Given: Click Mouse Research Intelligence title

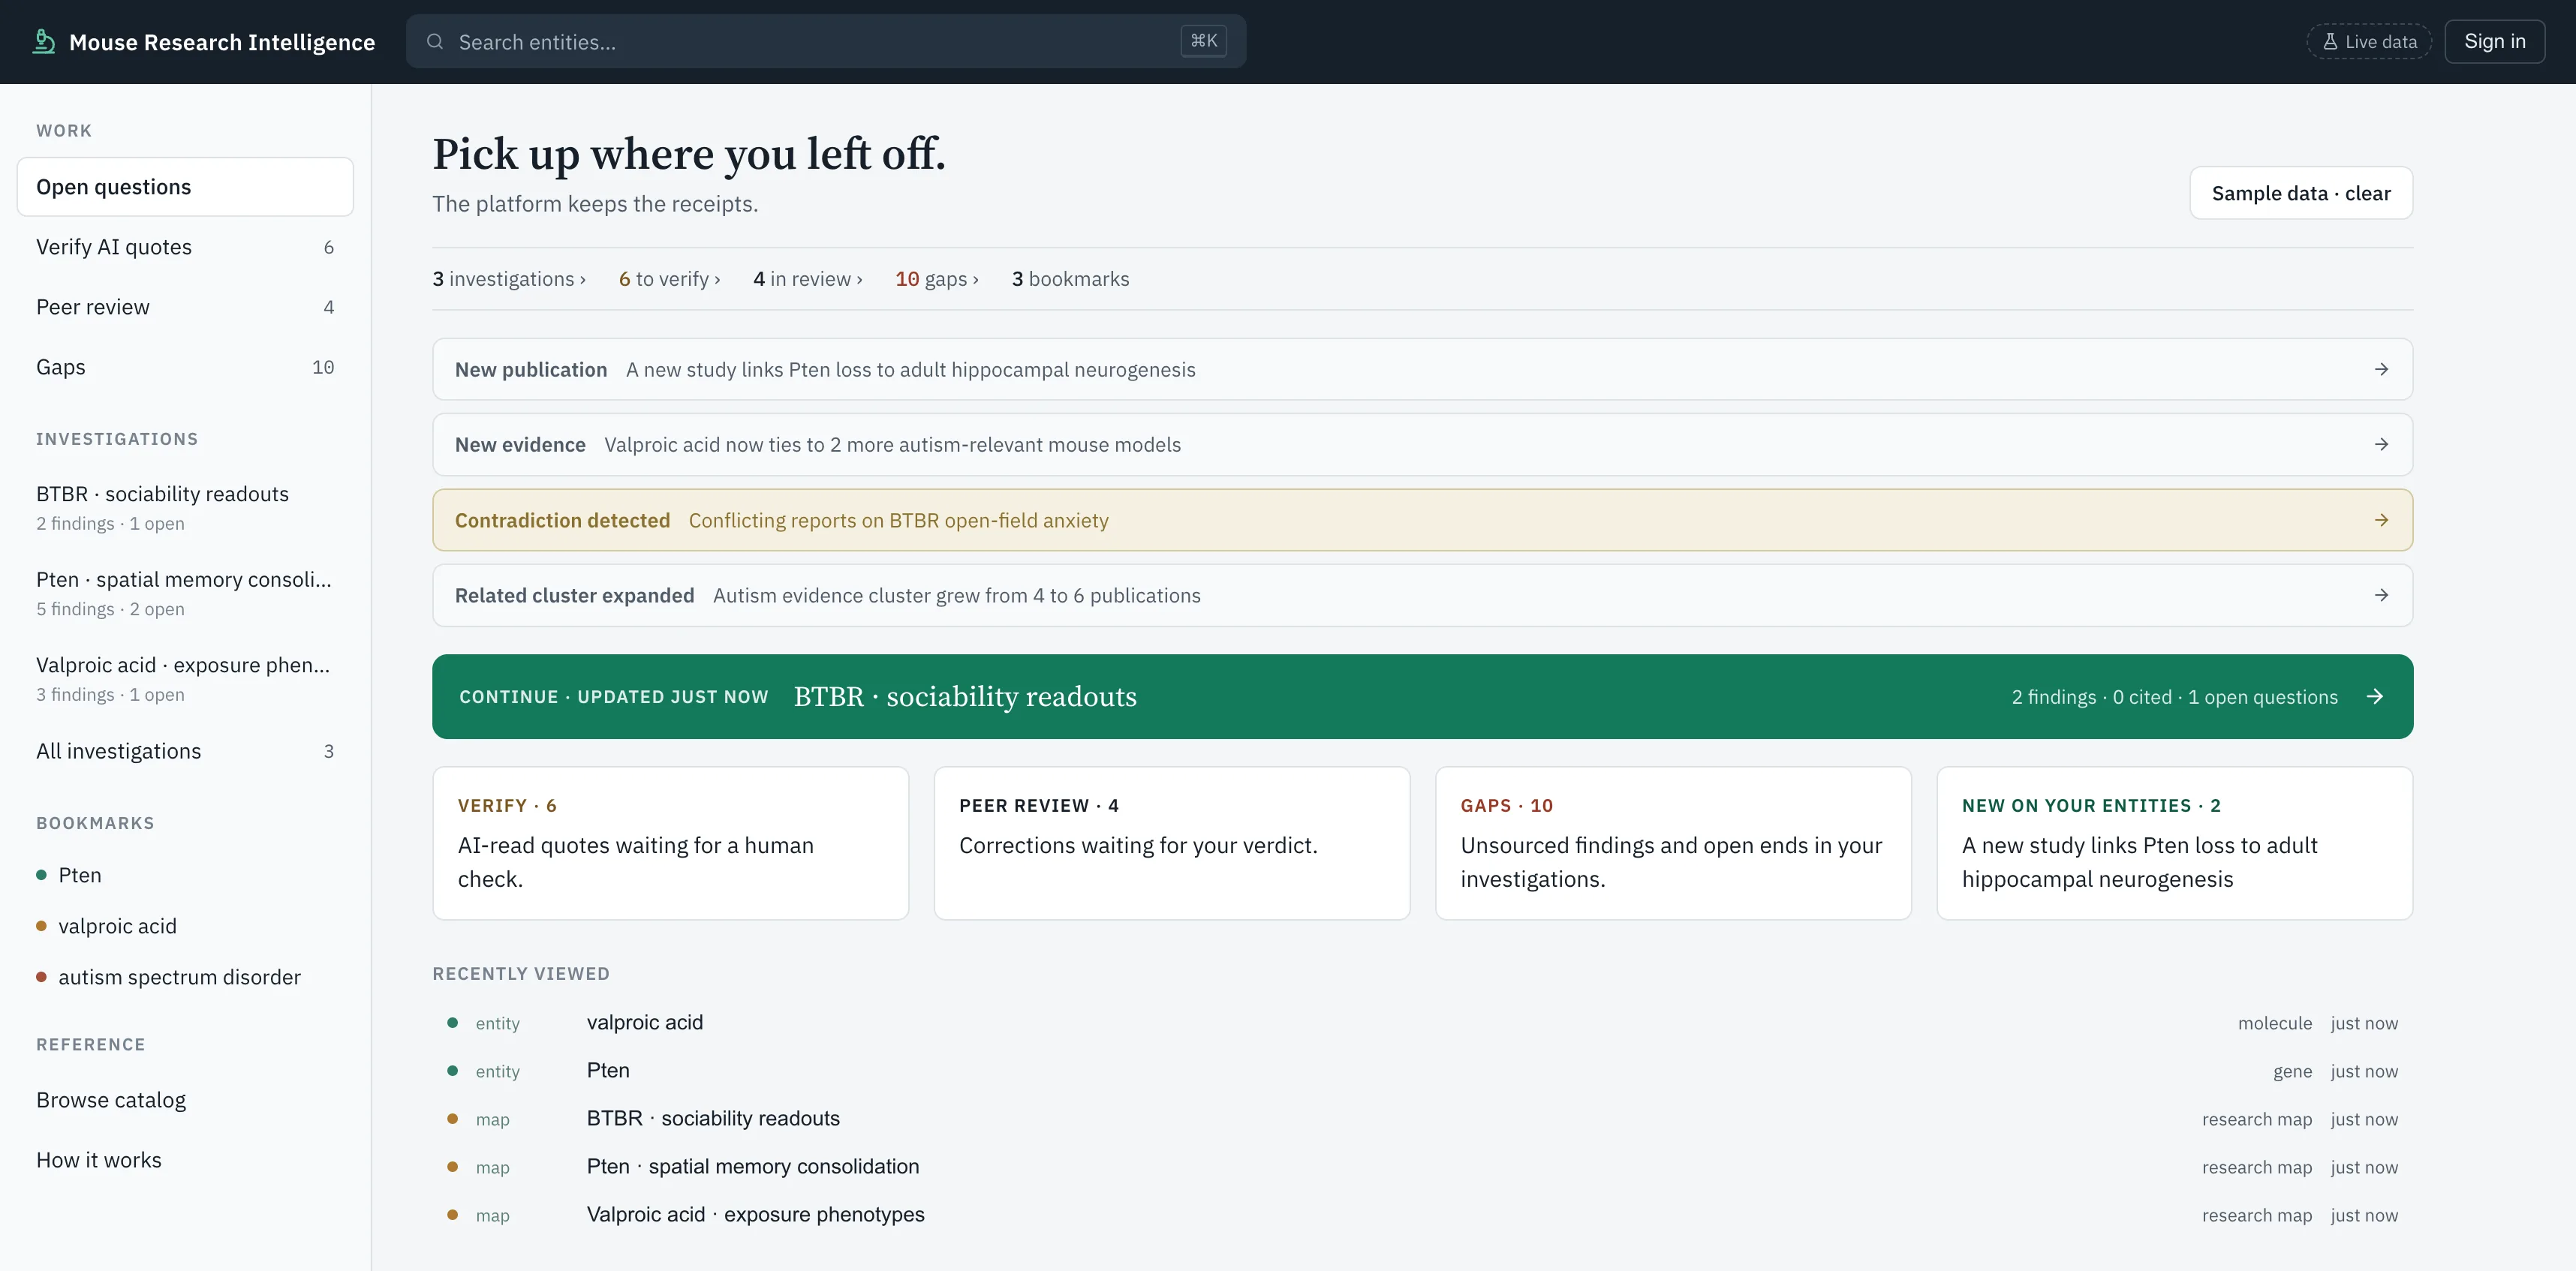Looking at the screenshot, I should tap(222, 42).
